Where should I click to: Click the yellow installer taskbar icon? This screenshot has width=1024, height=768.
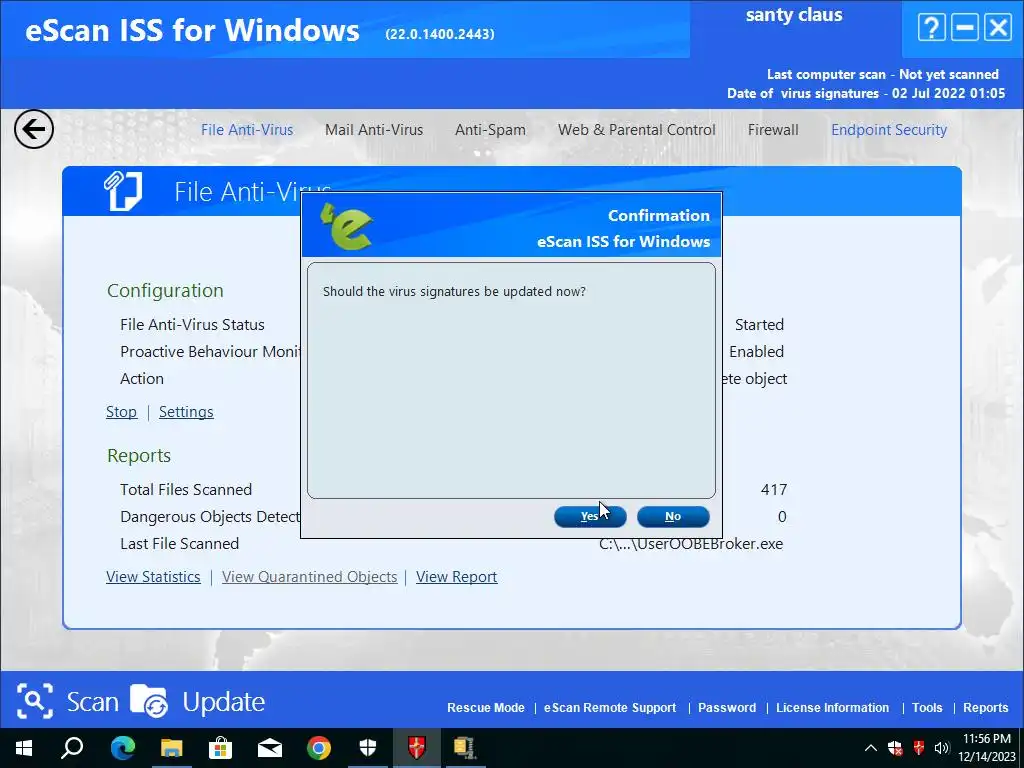click(x=464, y=748)
